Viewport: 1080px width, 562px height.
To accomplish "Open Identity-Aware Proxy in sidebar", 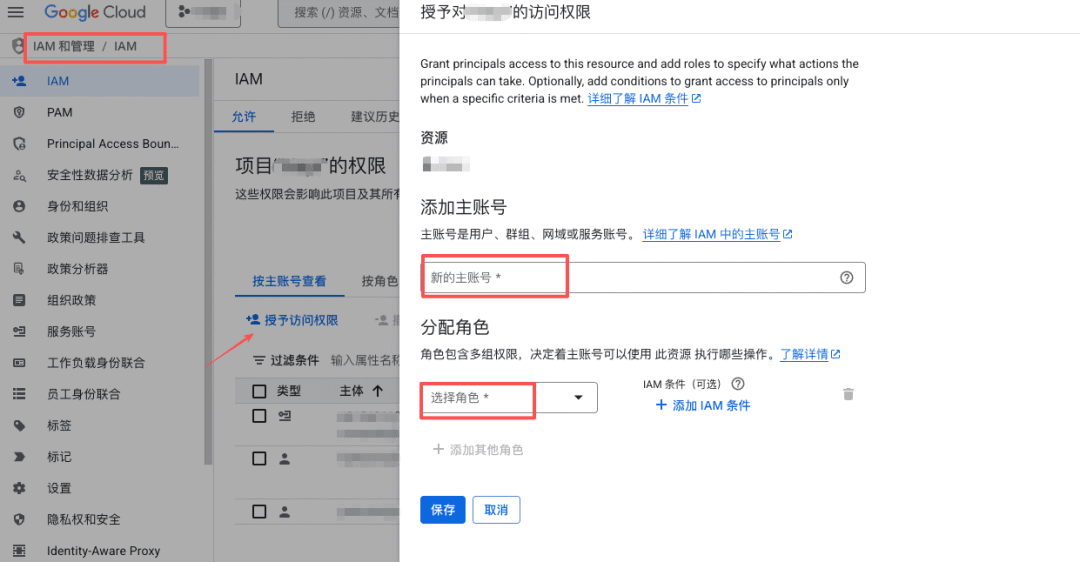I will (x=103, y=551).
